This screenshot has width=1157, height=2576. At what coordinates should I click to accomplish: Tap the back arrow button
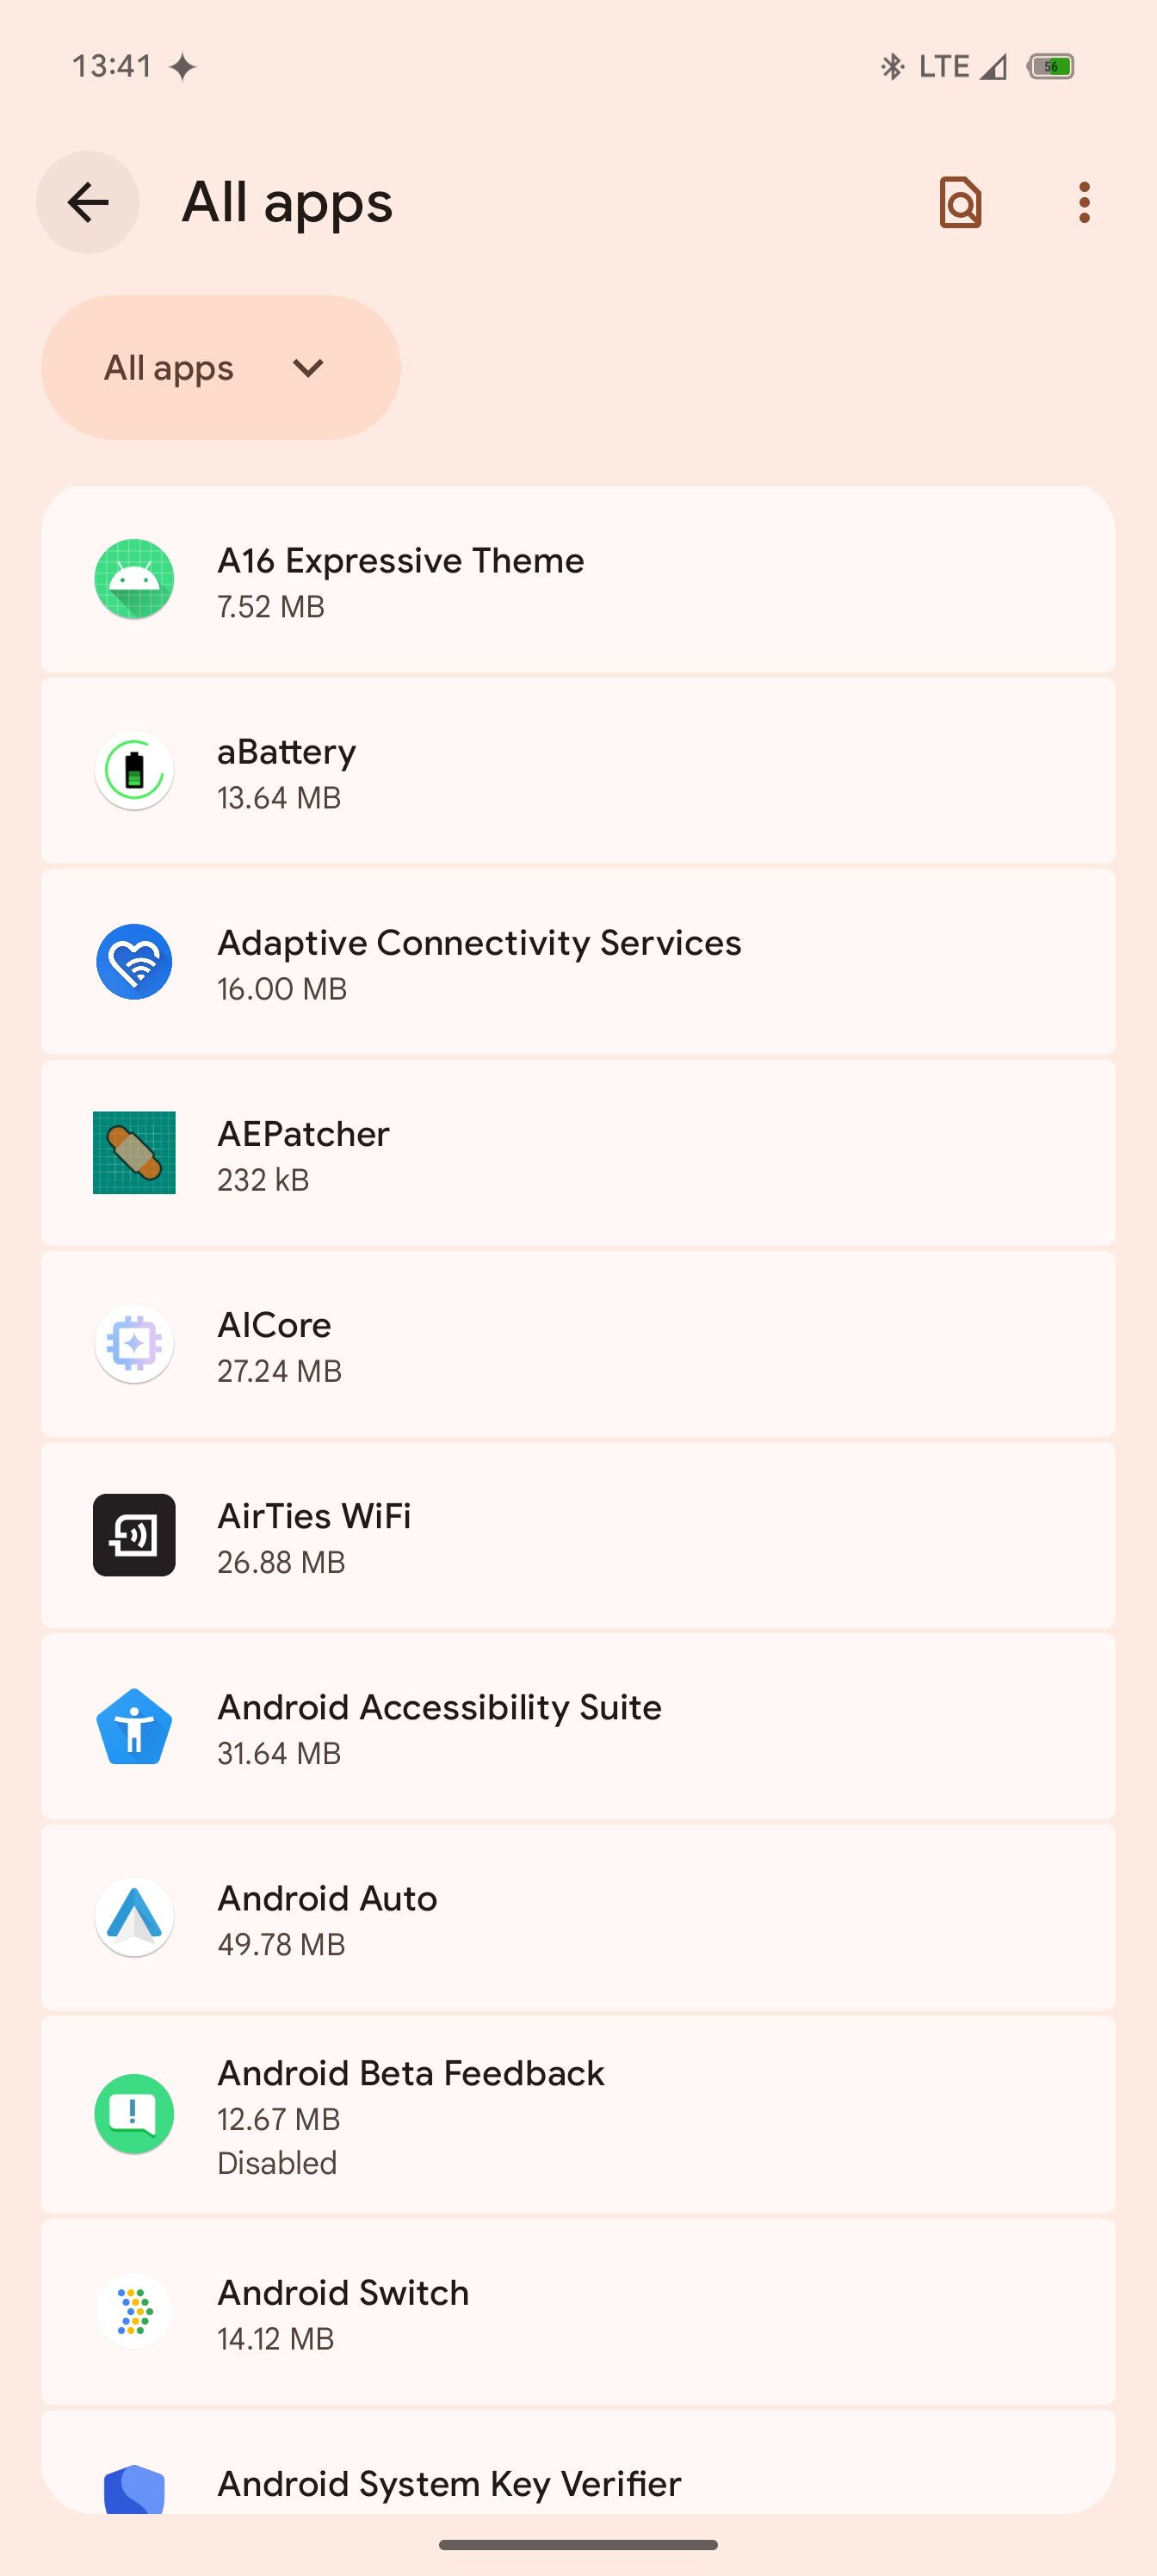point(88,202)
